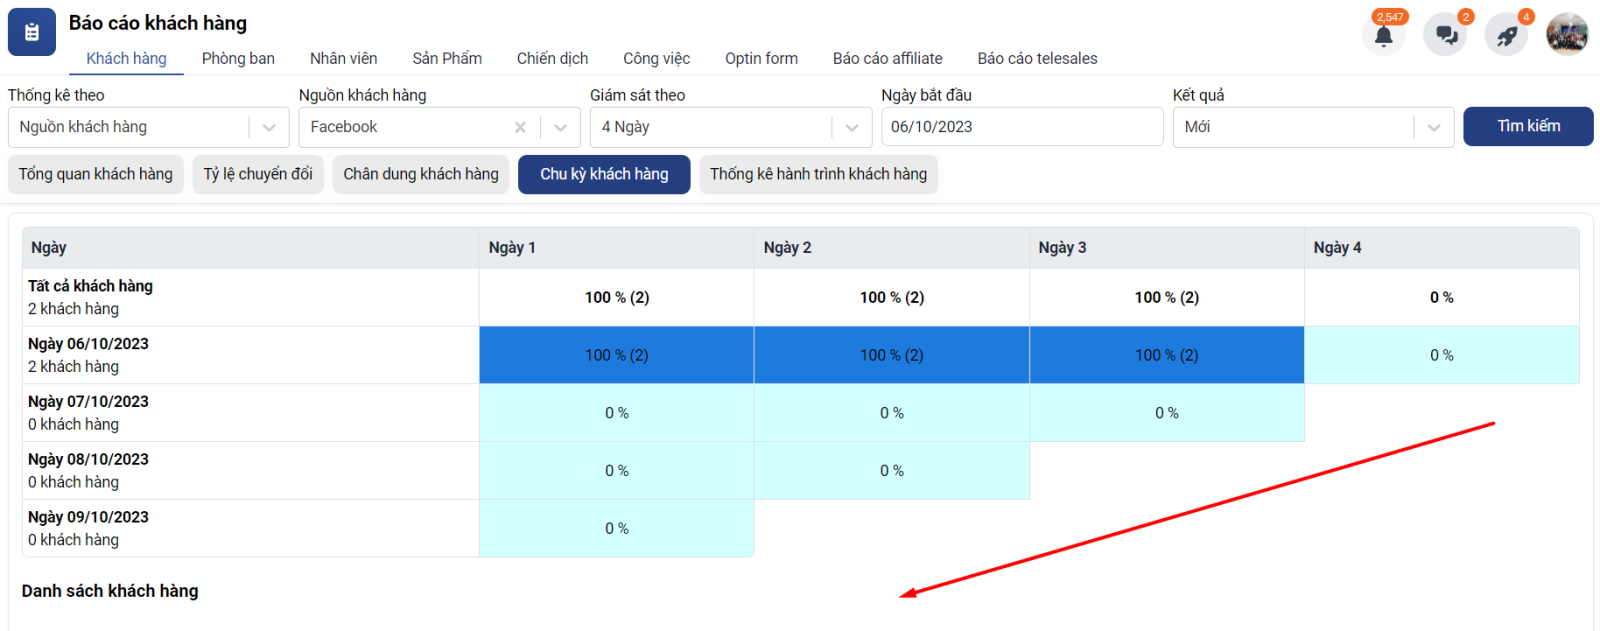Click the Ngày bắt đầu date field
Screen dimensions: 1600x631
point(1021,127)
